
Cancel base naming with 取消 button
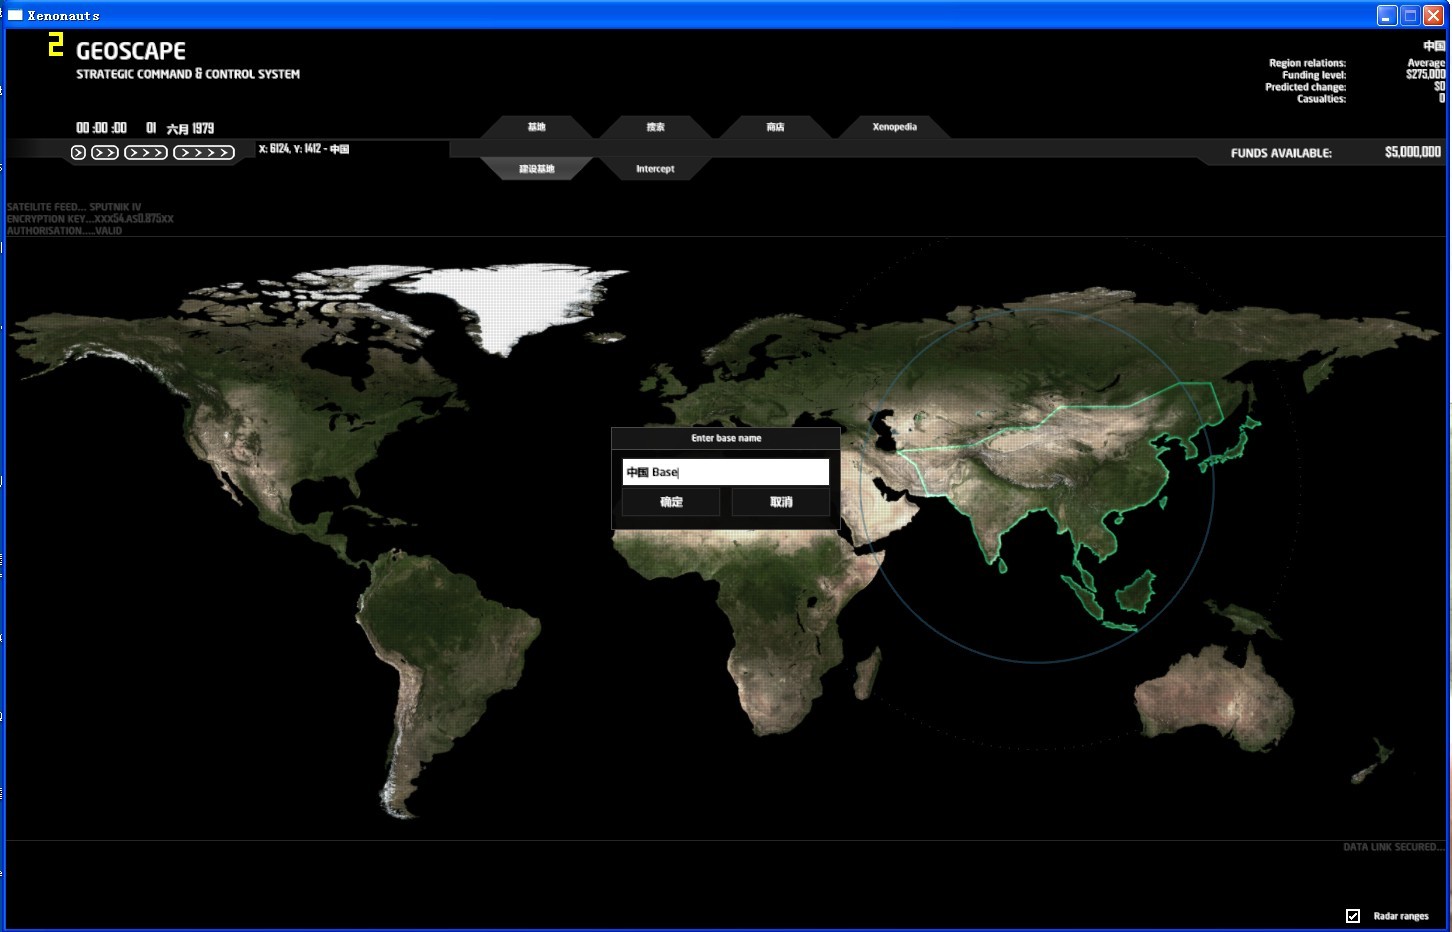coord(781,502)
